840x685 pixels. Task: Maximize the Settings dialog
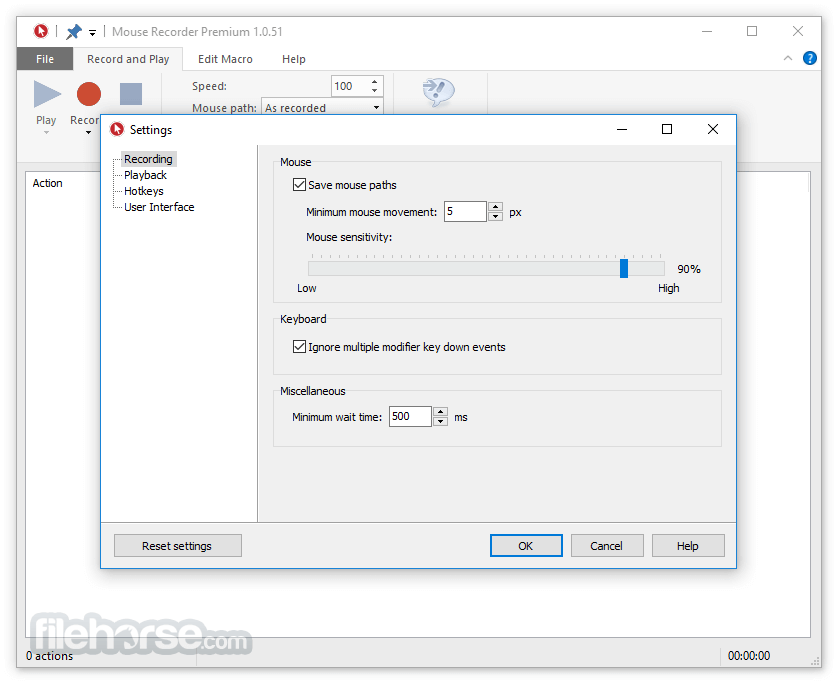667,129
